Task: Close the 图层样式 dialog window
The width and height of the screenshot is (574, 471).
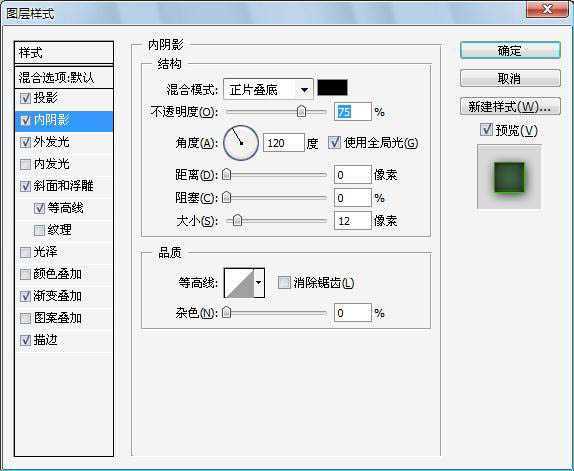Action: point(548,9)
